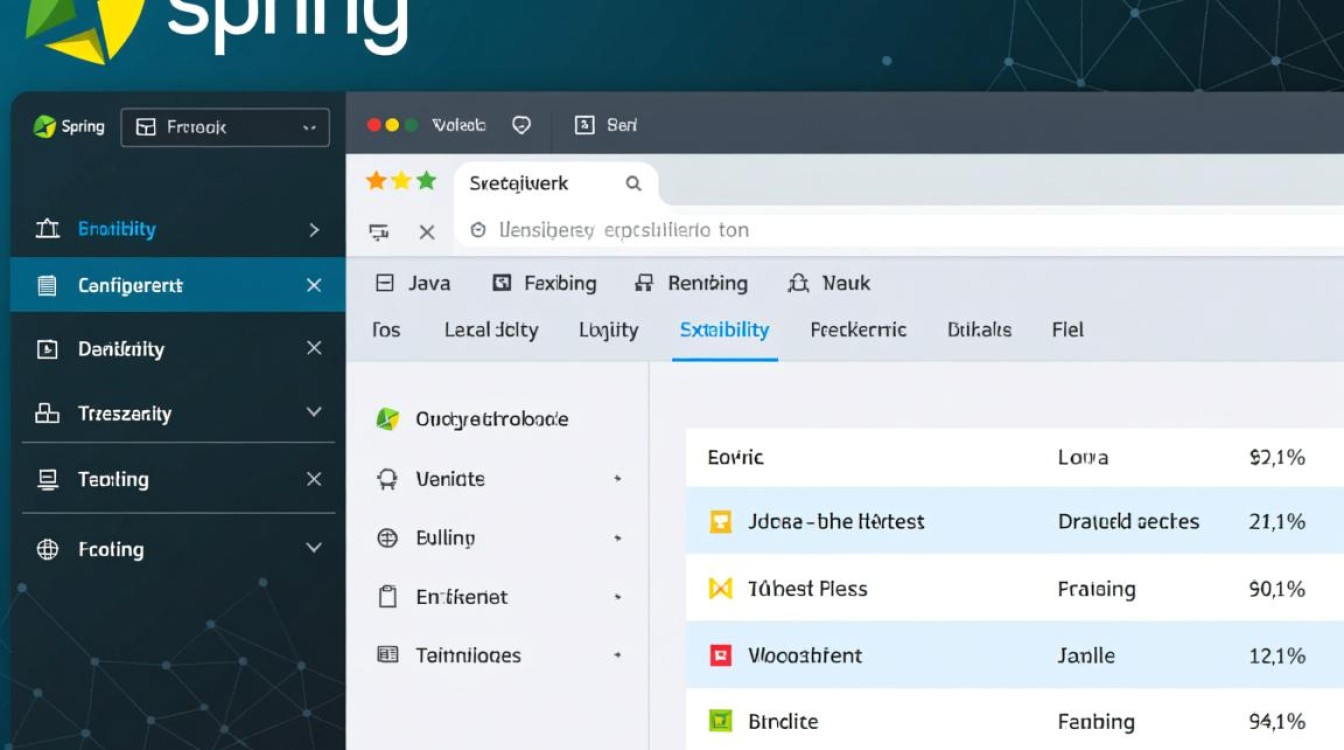This screenshot has height=750, width=1344.
Task: Open Teinniloges in the left list
Action: [468, 656]
